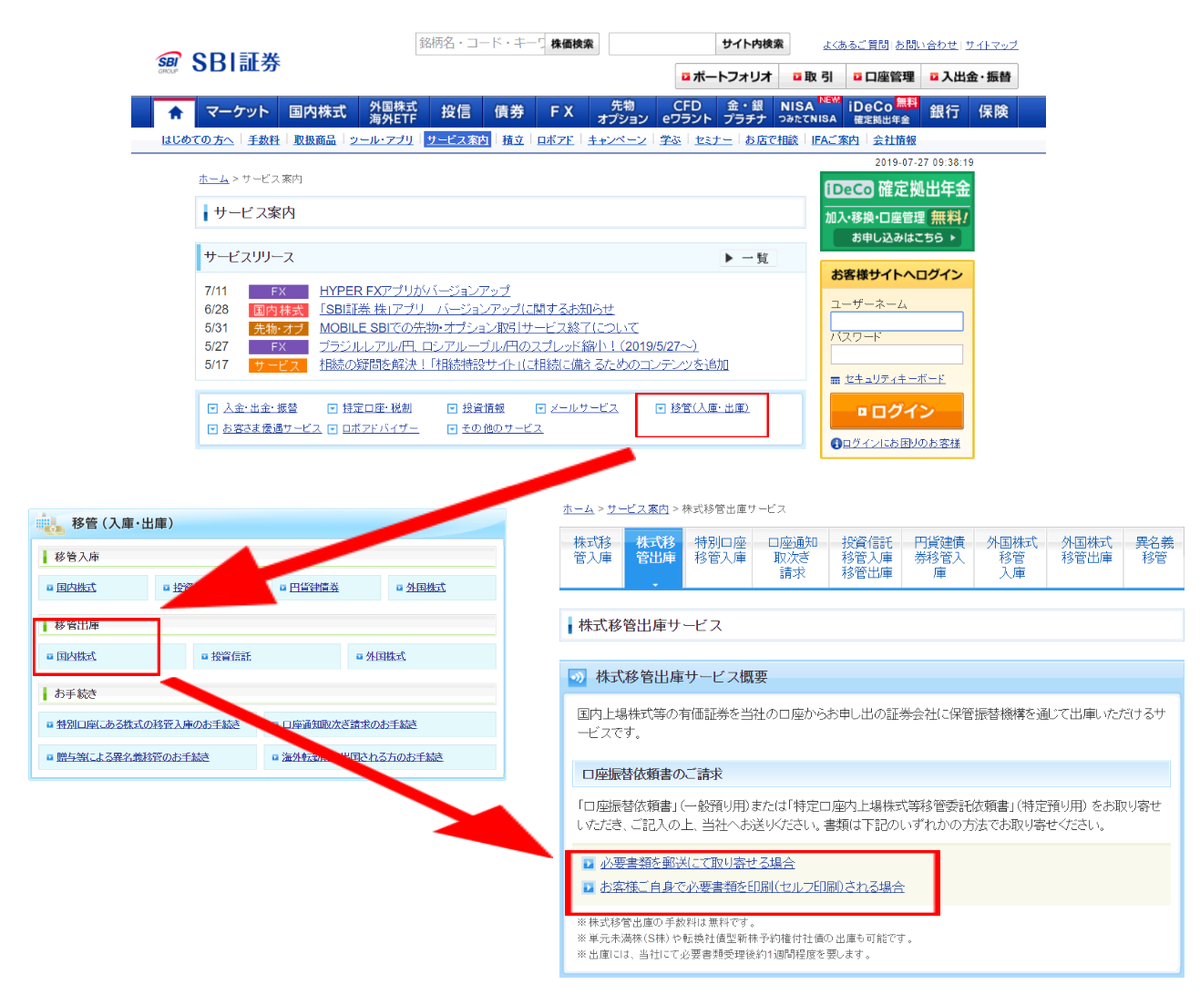Screen dimensions: 1200x995
Task: Open the MOBILE SBI 先物・オプション取引 news link
Action: [479, 328]
